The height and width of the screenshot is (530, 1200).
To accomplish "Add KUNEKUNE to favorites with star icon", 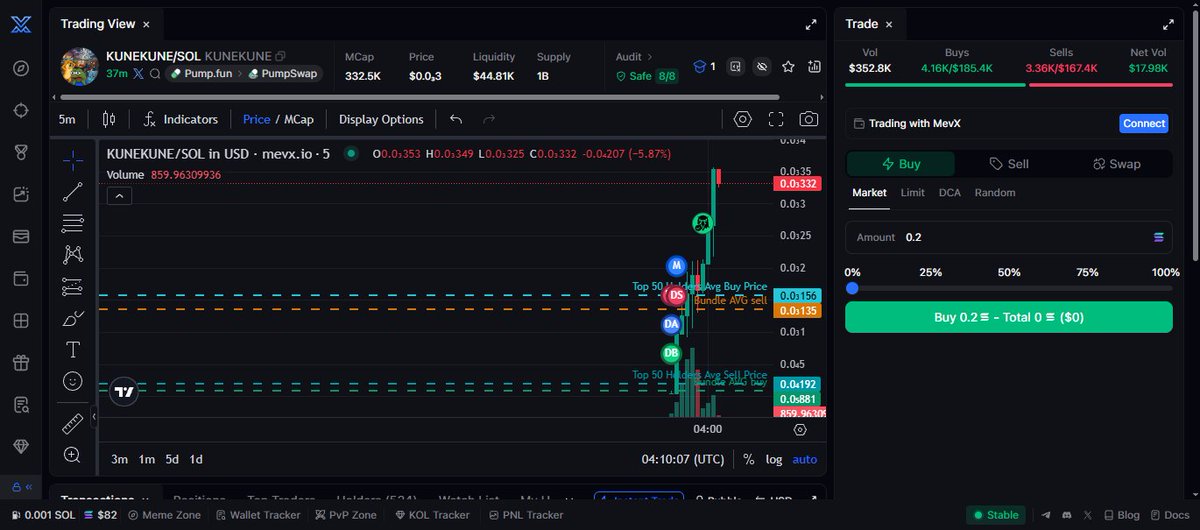I will (788, 67).
